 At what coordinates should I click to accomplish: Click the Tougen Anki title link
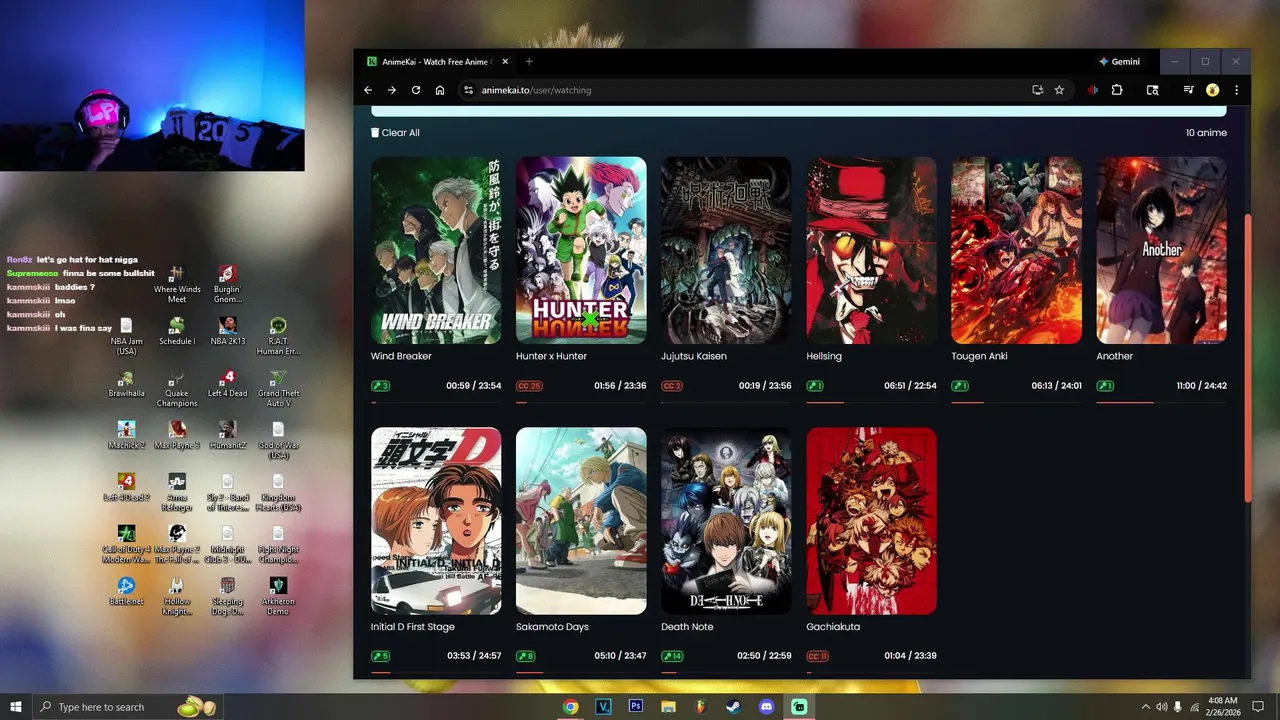(x=979, y=356)
